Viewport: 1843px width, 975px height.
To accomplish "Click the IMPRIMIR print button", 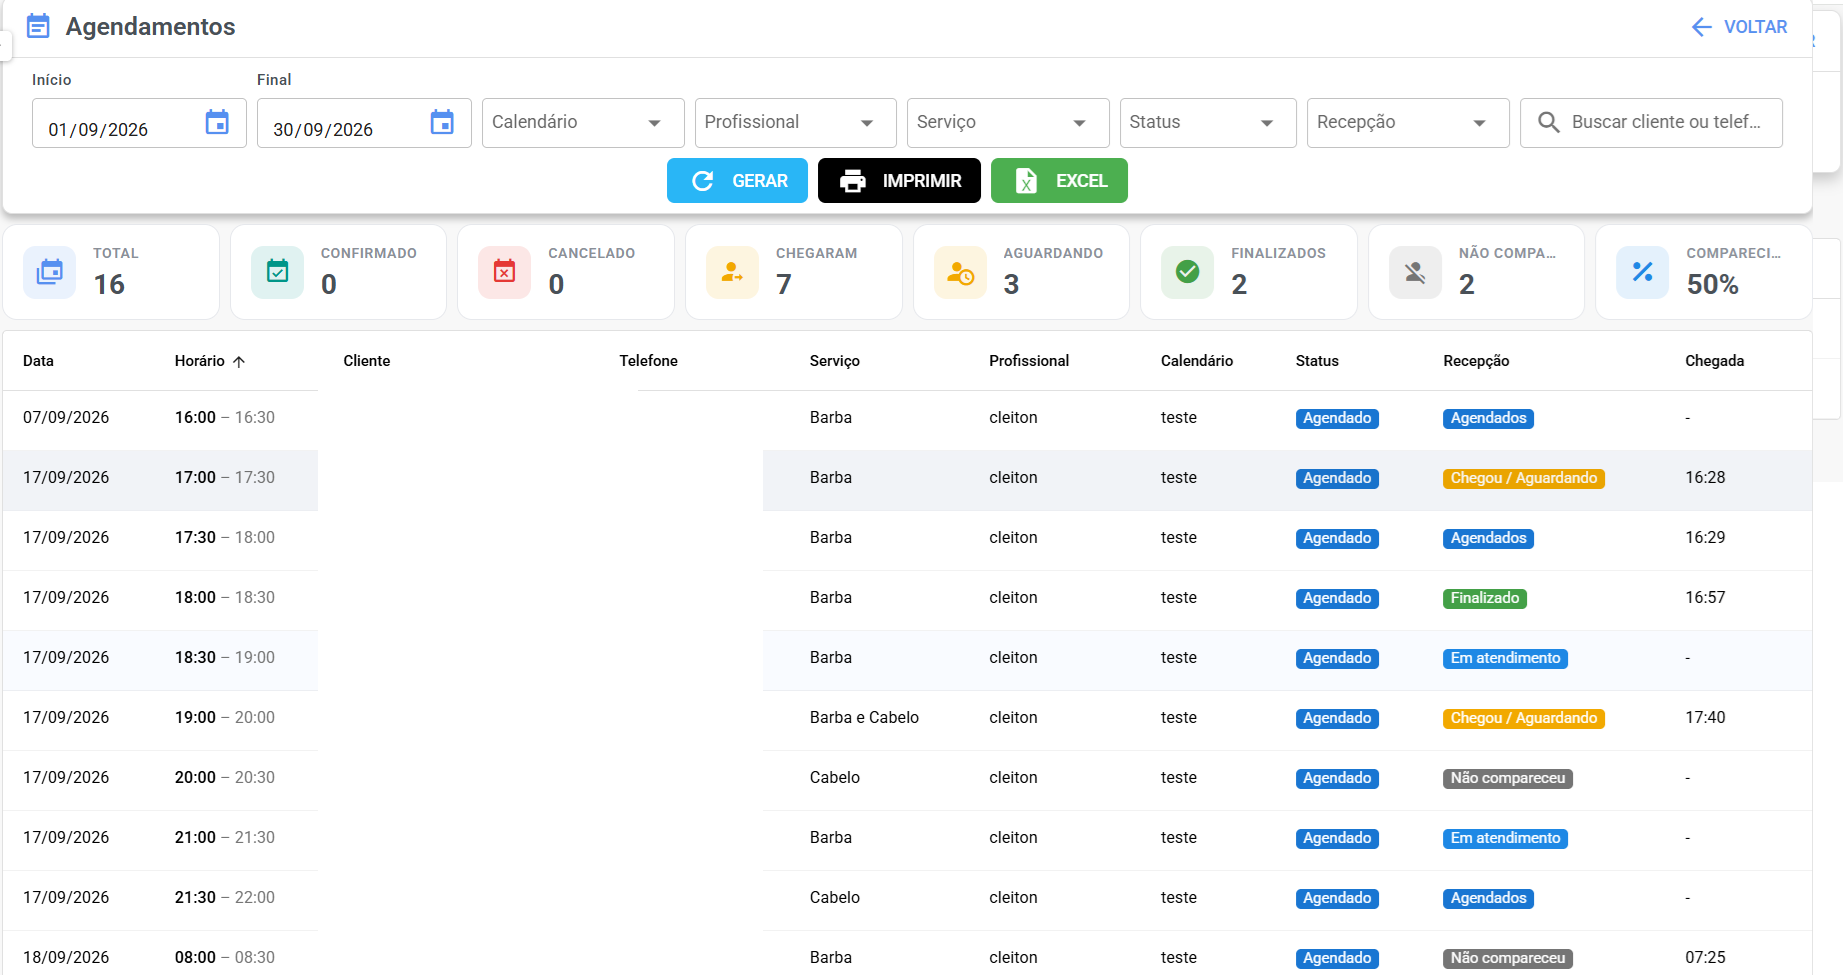I will pyautogui.click(x=899, y=181).
